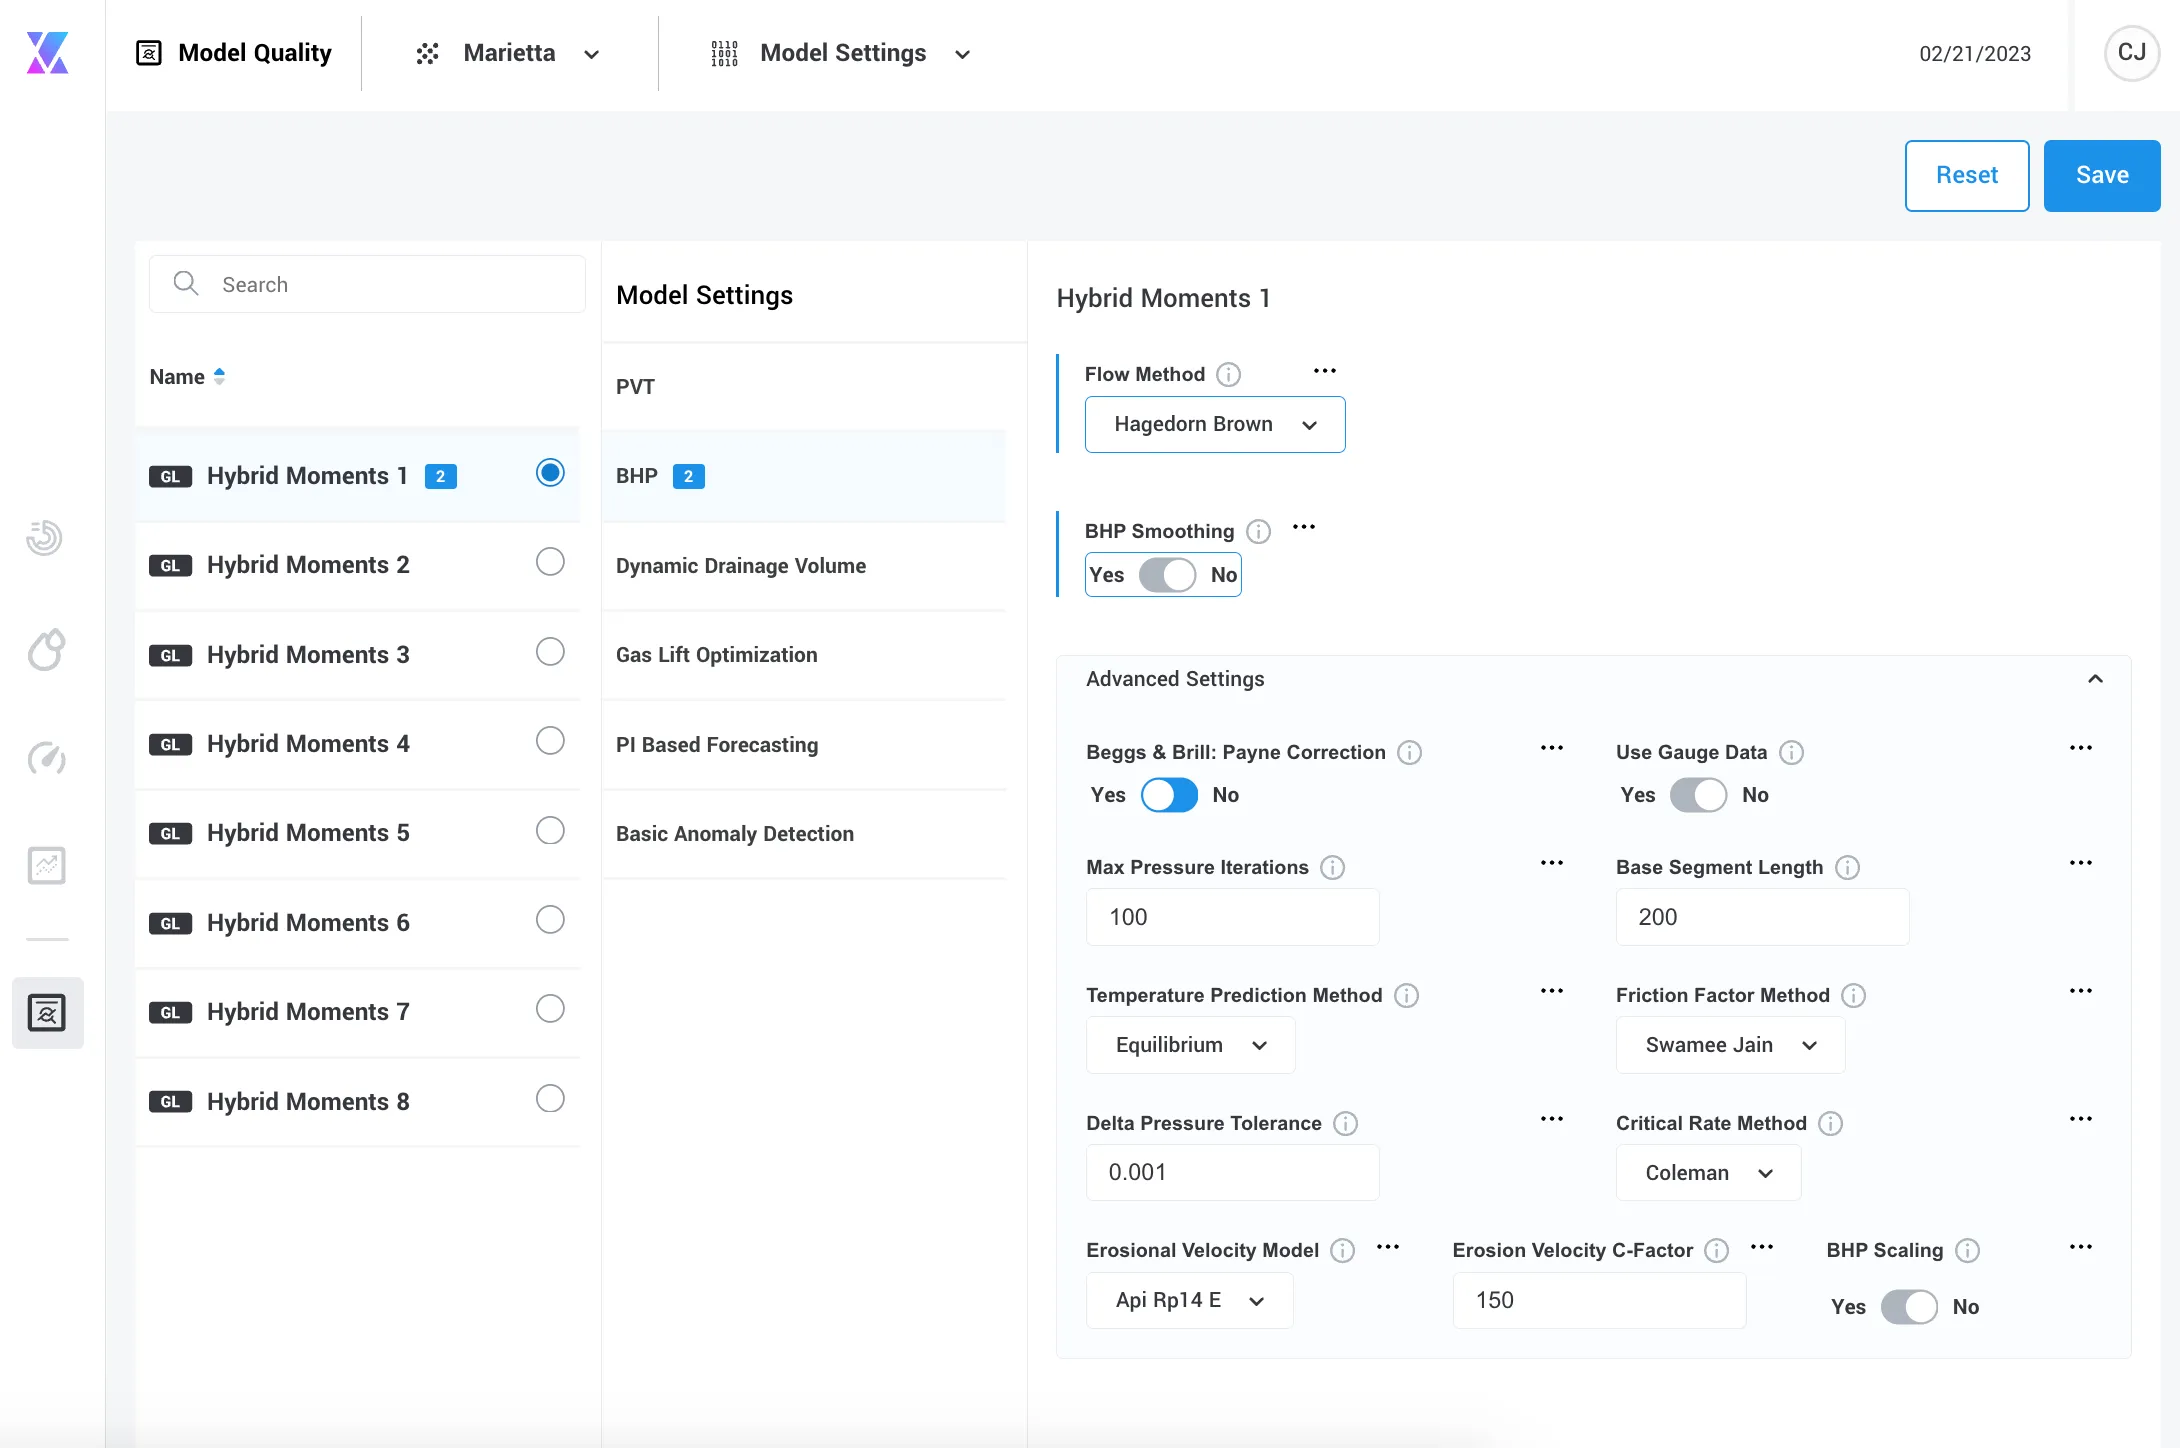Click the app logo in the sidebar

(47, 53)
